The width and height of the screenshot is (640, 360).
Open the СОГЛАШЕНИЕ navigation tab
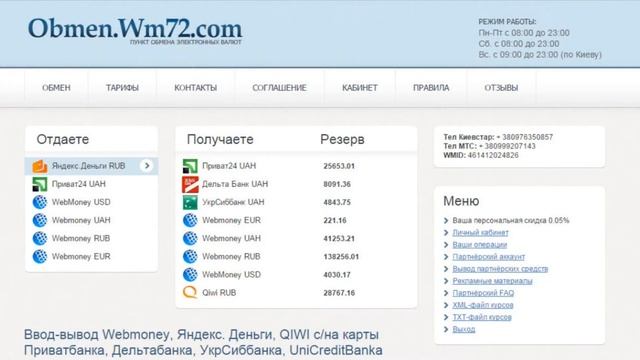click(279, 88)
